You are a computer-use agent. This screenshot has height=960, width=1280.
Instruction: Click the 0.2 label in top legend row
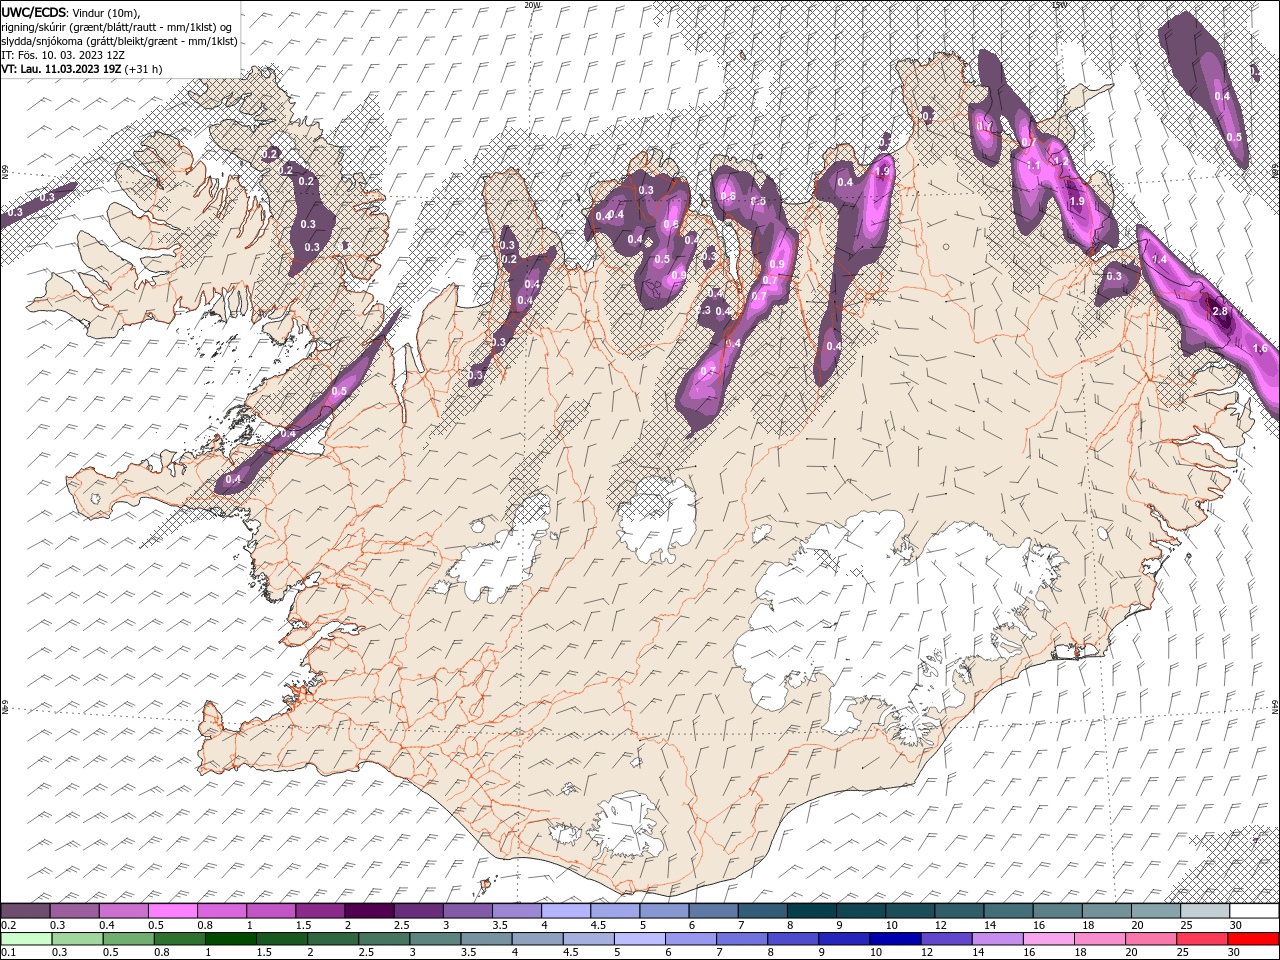pyautogui.click(x=8, y=925)
